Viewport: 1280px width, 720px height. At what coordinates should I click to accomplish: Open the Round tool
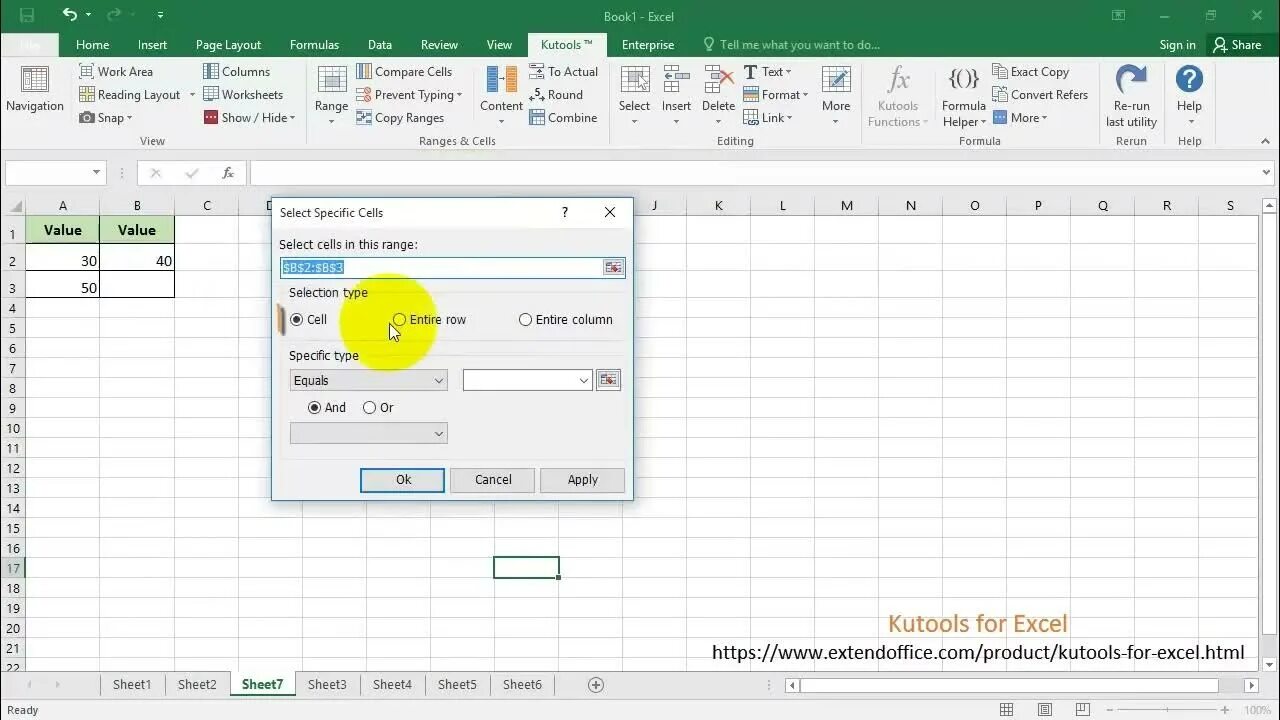tap(556, 95)
